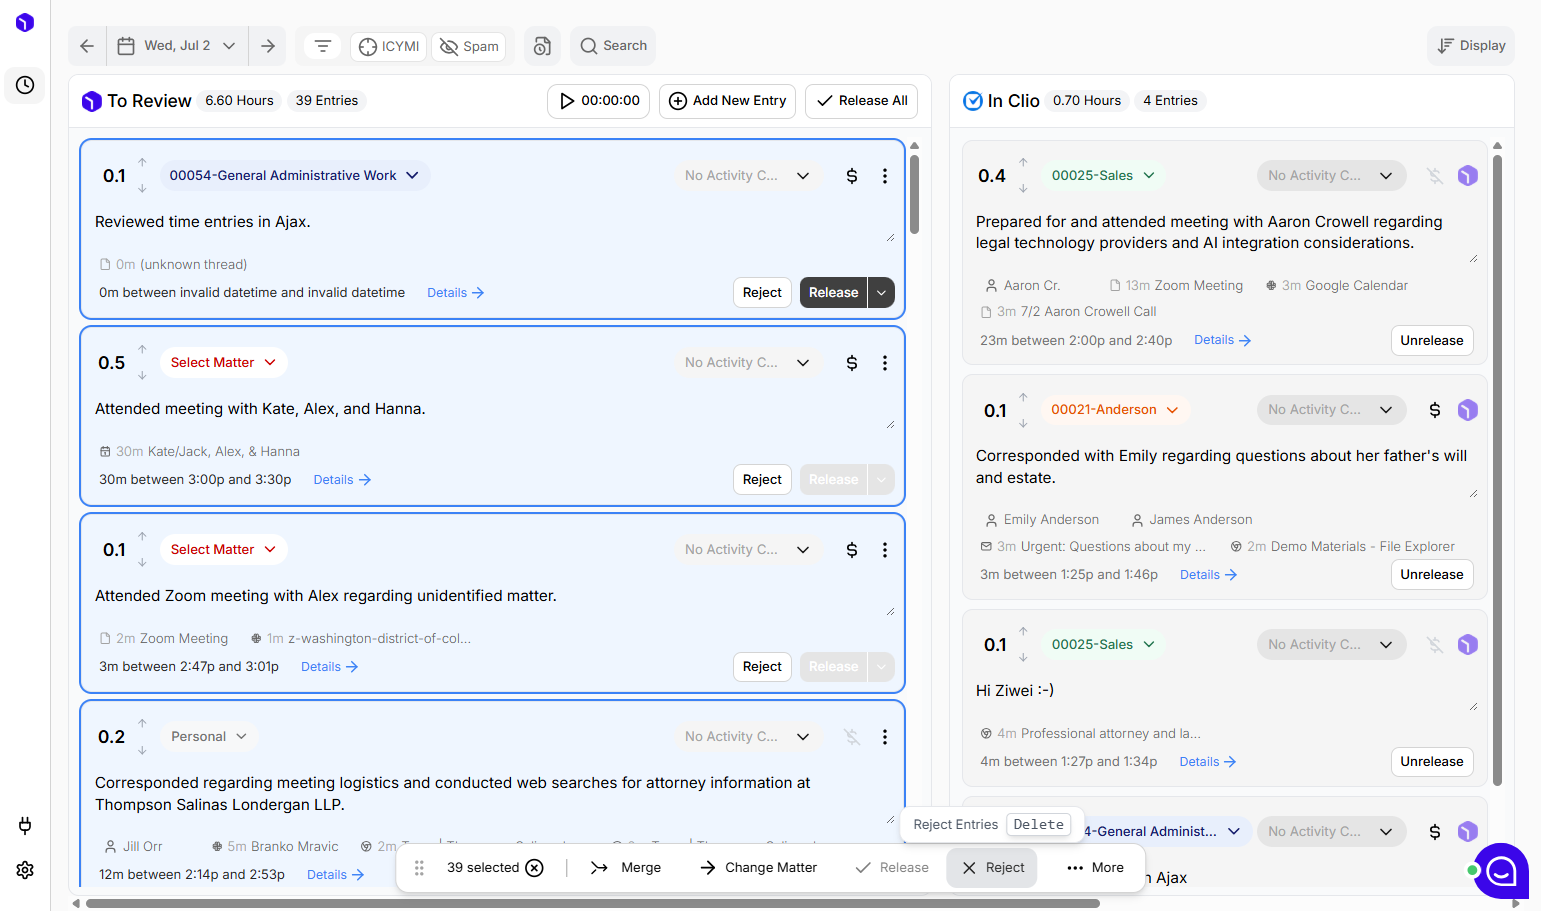
Task: Choose Delete in the Reject Entries popup
Action: pyautogui.click(x=1038, y=825)
